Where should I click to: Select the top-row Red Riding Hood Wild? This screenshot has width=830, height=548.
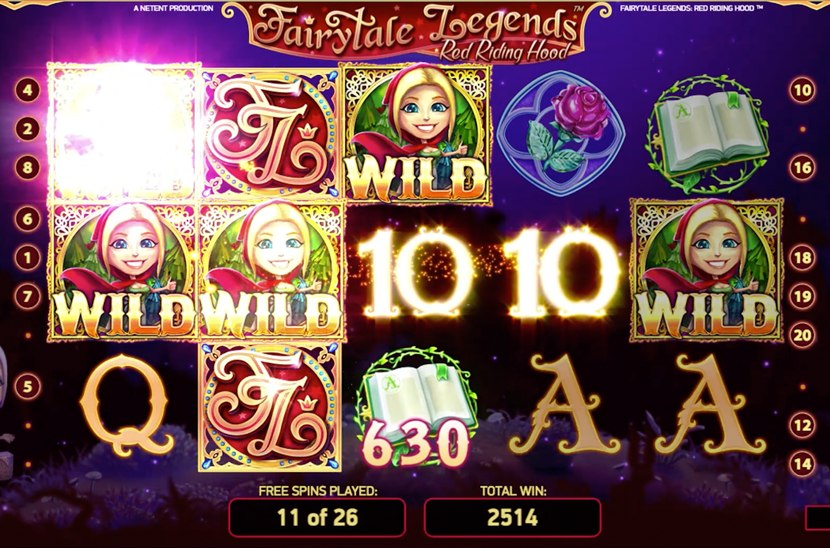416,133
